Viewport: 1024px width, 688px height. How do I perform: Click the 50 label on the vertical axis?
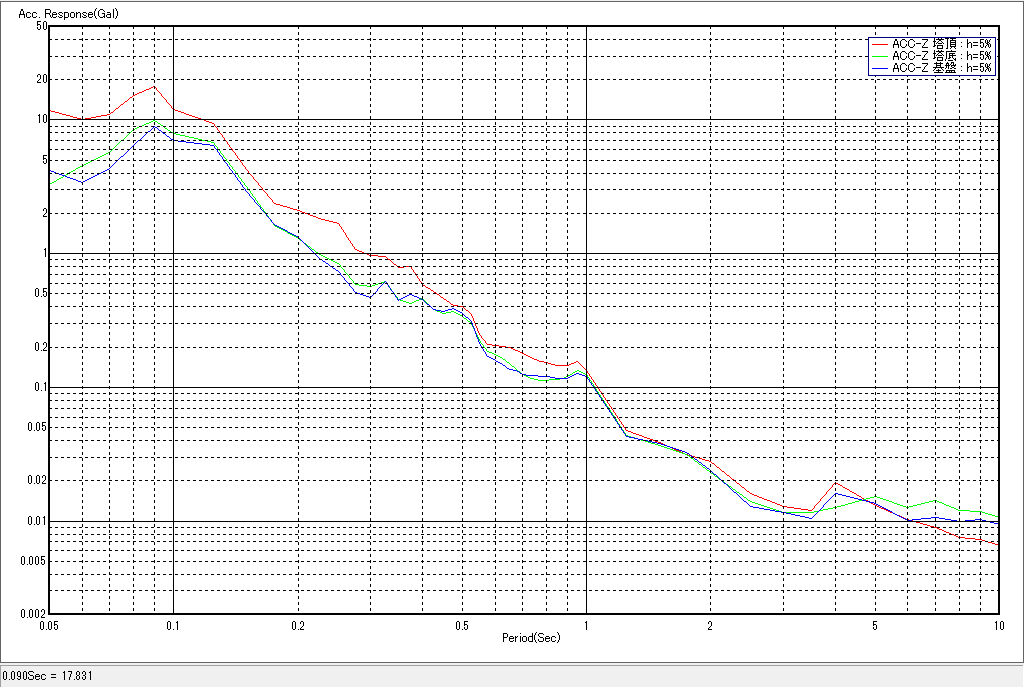pyautogui.click(x=42, y=26)
